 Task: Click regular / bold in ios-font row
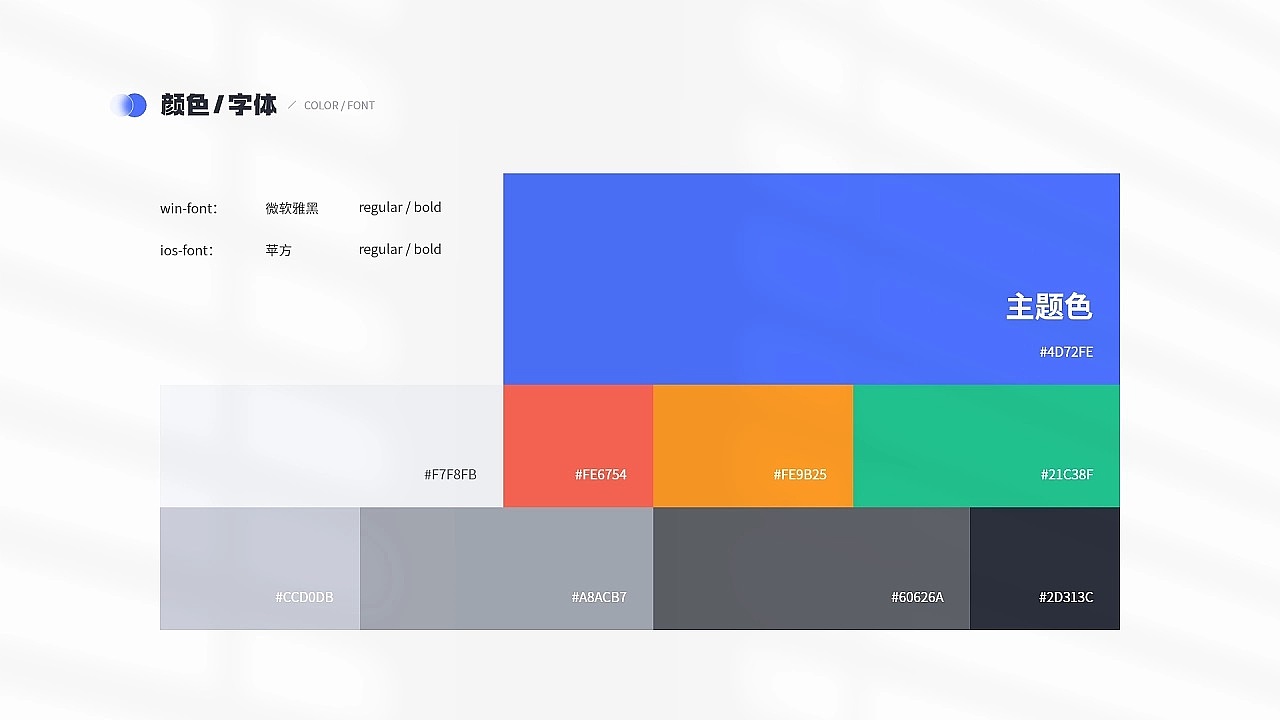coord(400,250)
